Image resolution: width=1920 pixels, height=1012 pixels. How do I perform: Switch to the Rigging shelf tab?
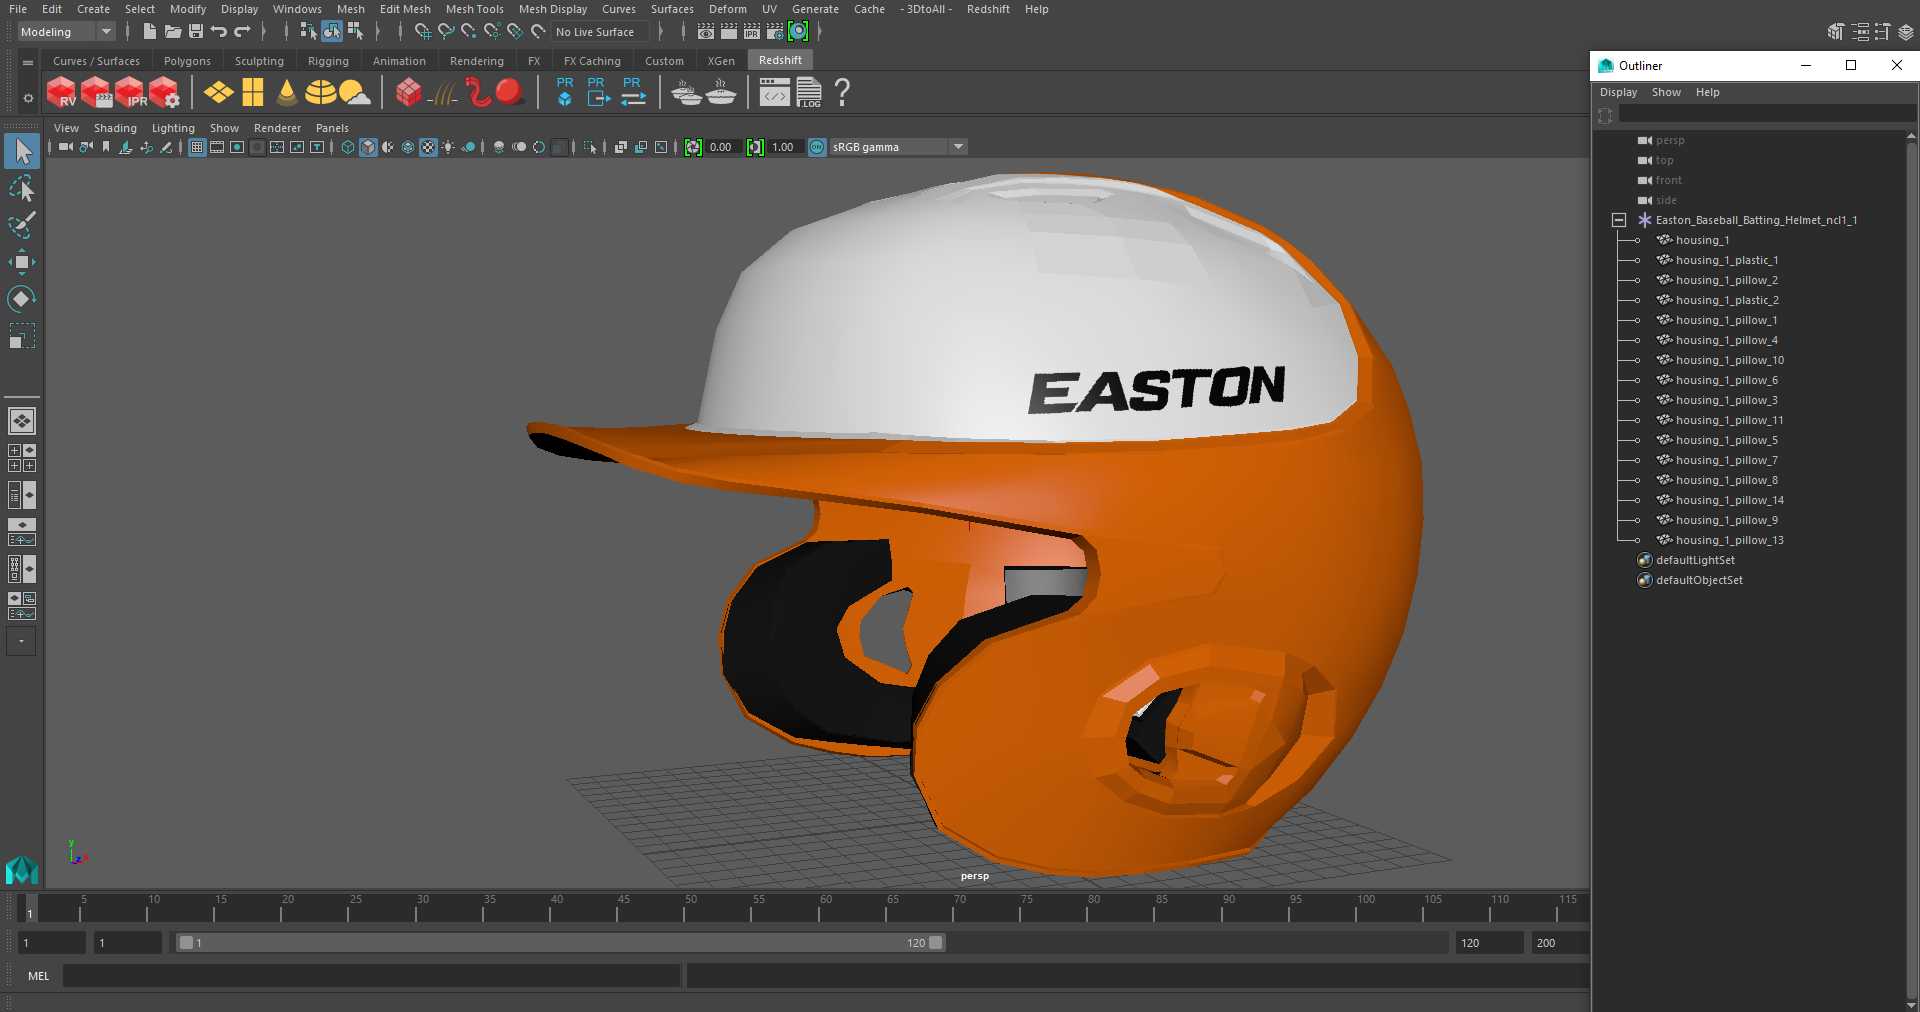pyautogui.click(x=328, y=61)
